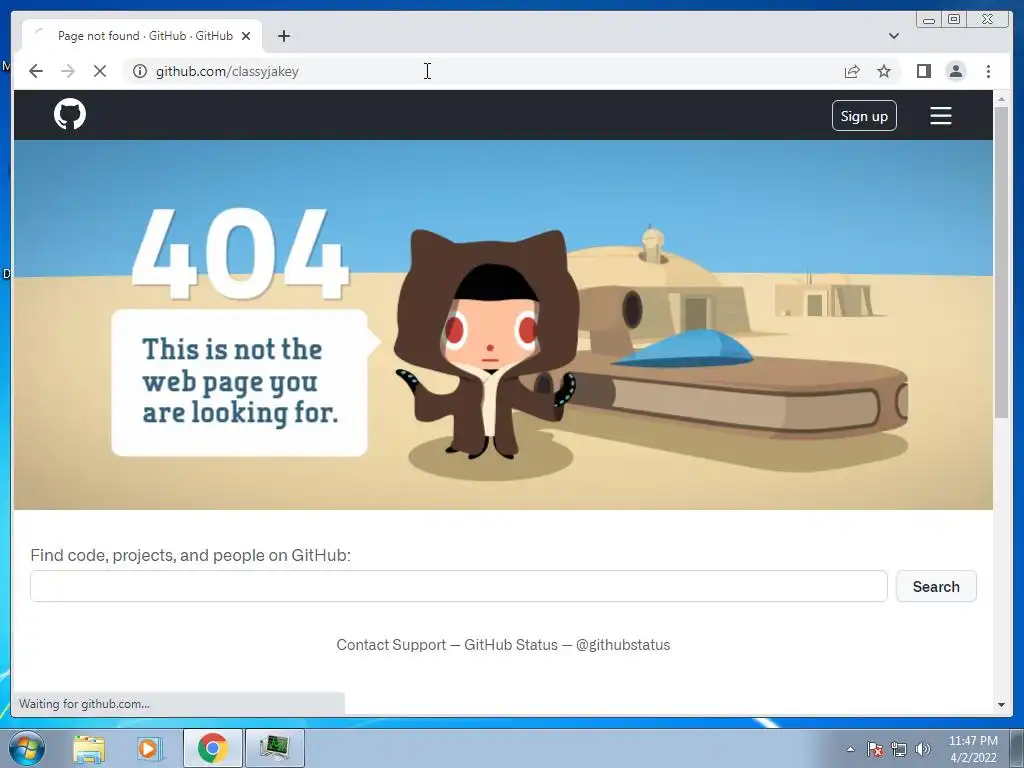View site information icon

(x=140, y=71)
